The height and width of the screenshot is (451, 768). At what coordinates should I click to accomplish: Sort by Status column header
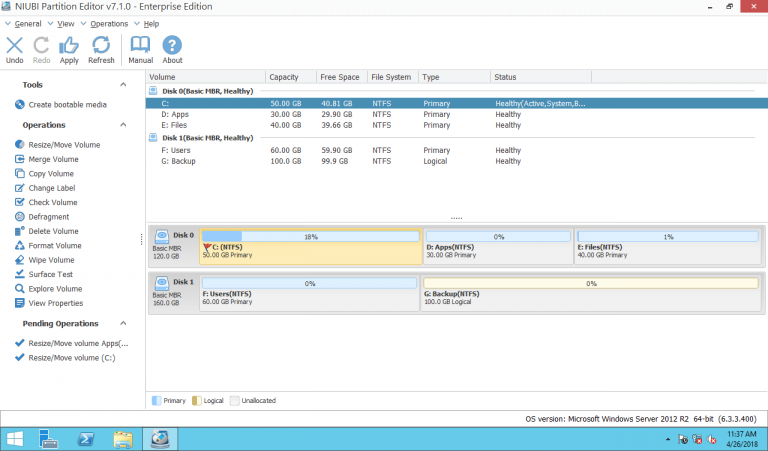541,77
